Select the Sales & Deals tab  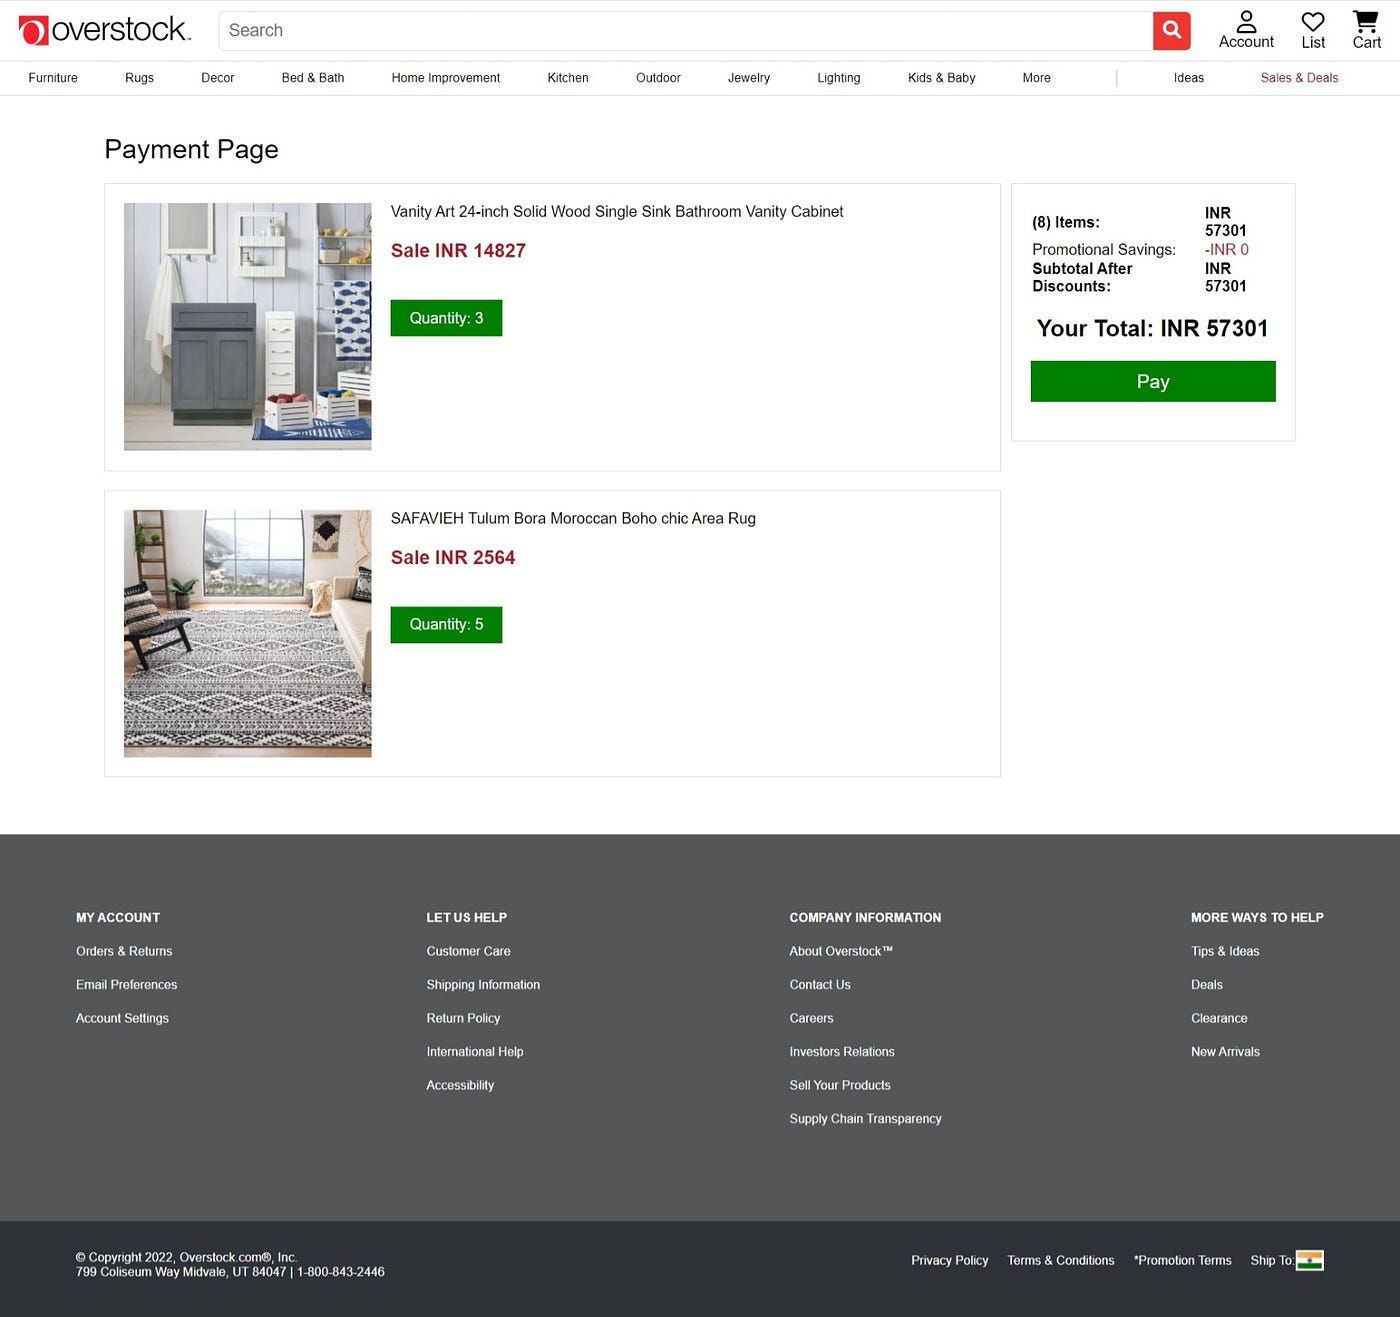1299,78
